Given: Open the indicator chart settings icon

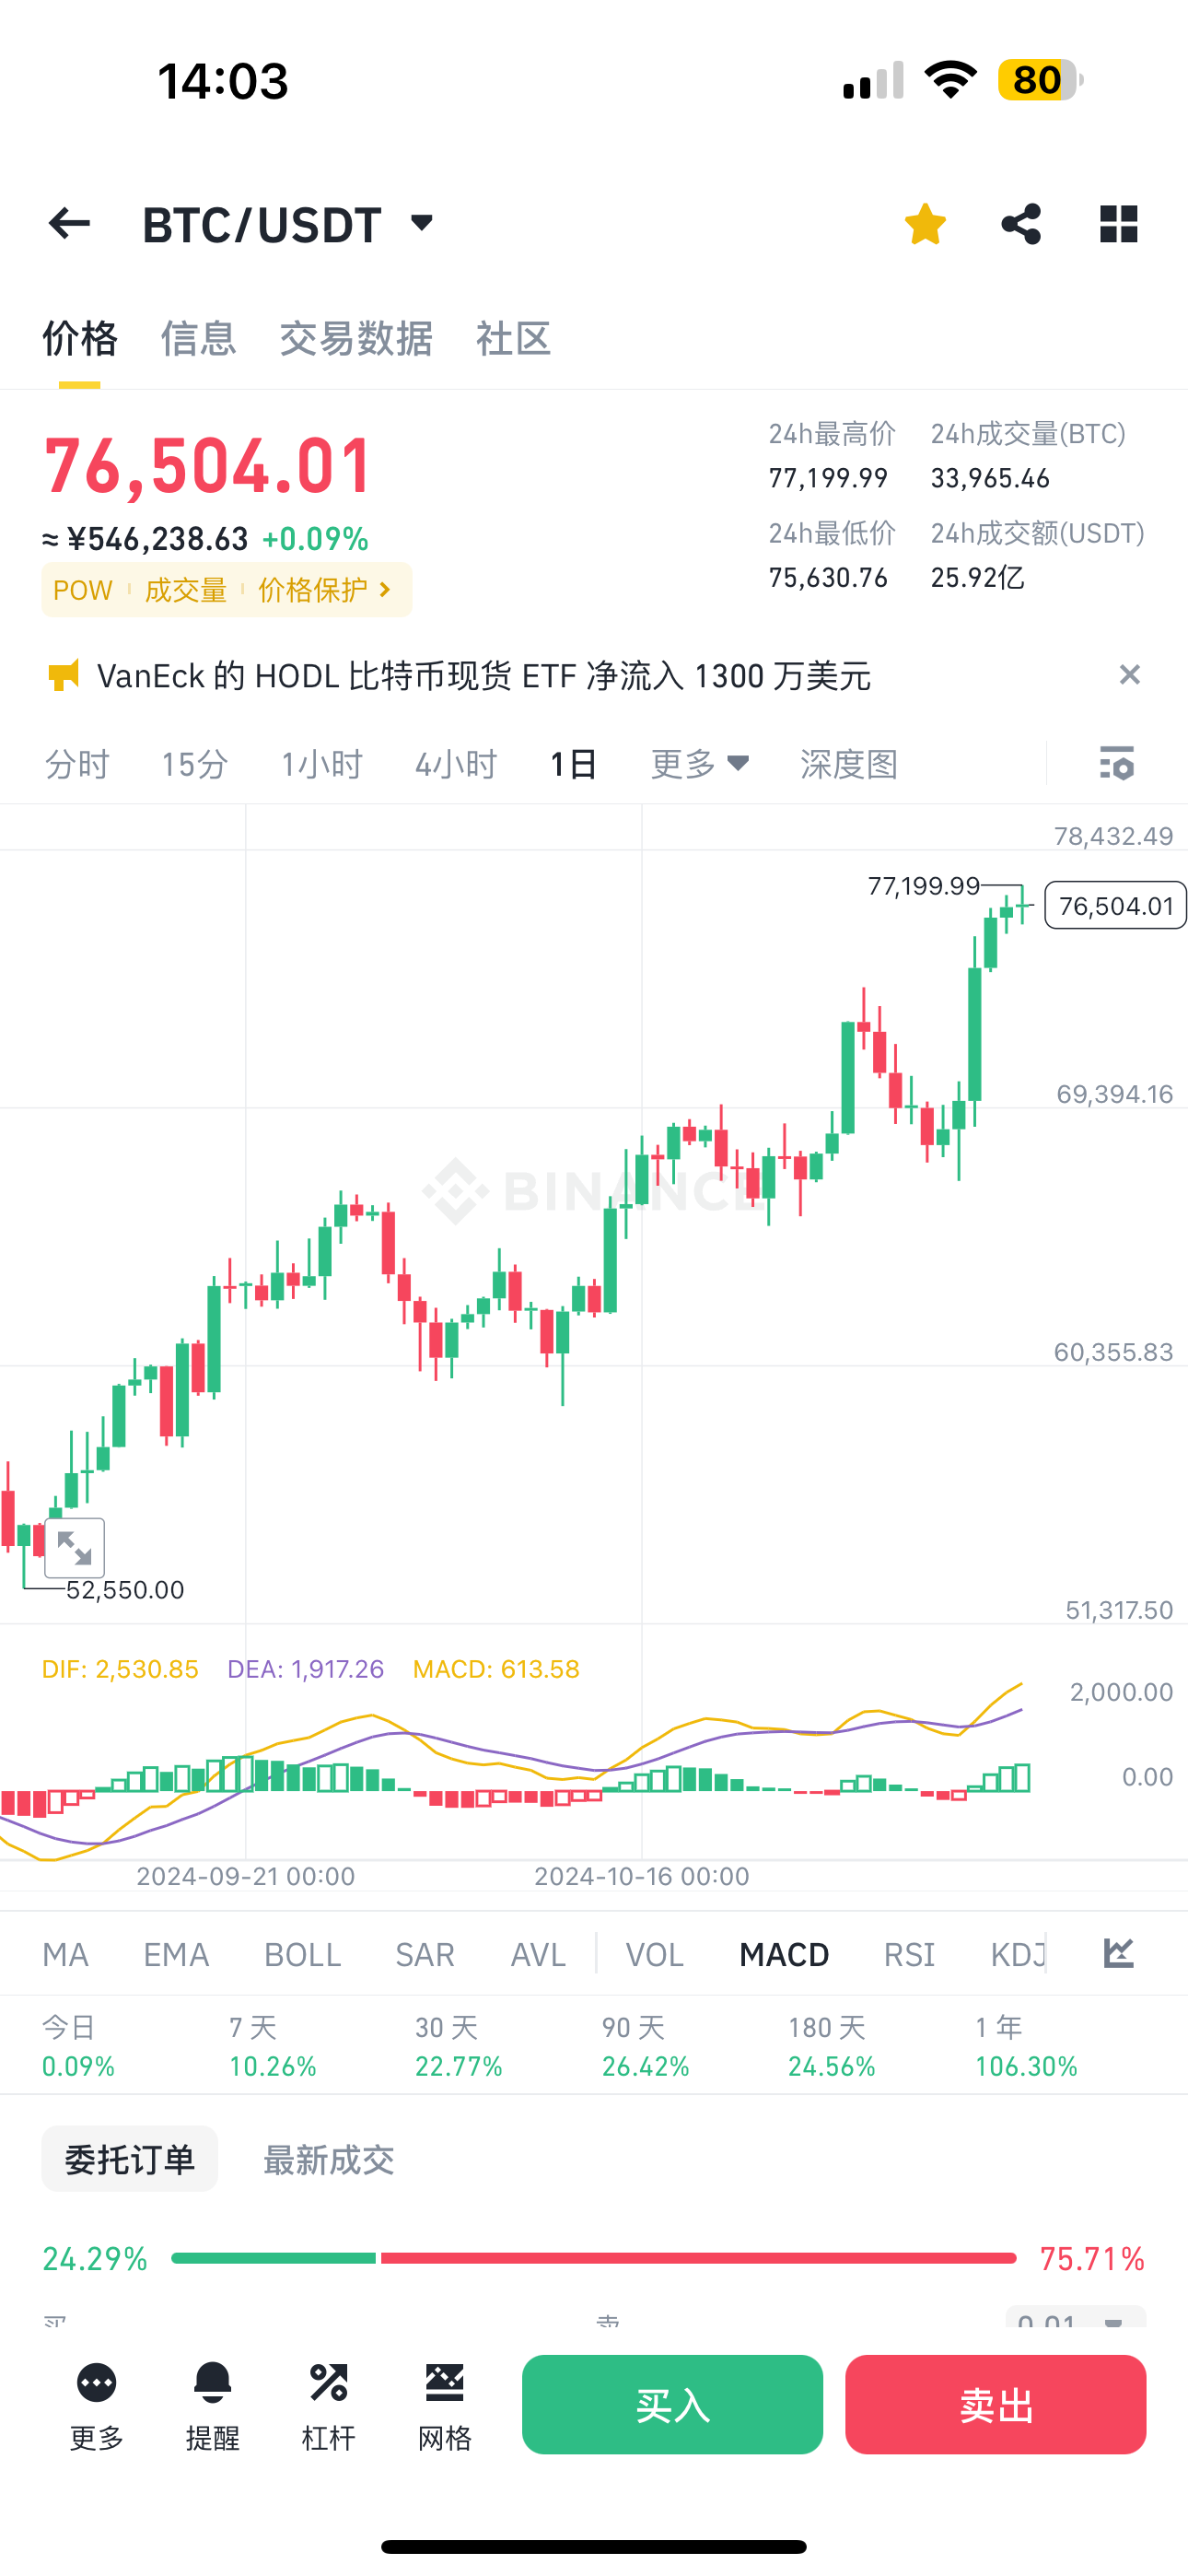Looking at the screenshot, I should coord(1118,1953).
